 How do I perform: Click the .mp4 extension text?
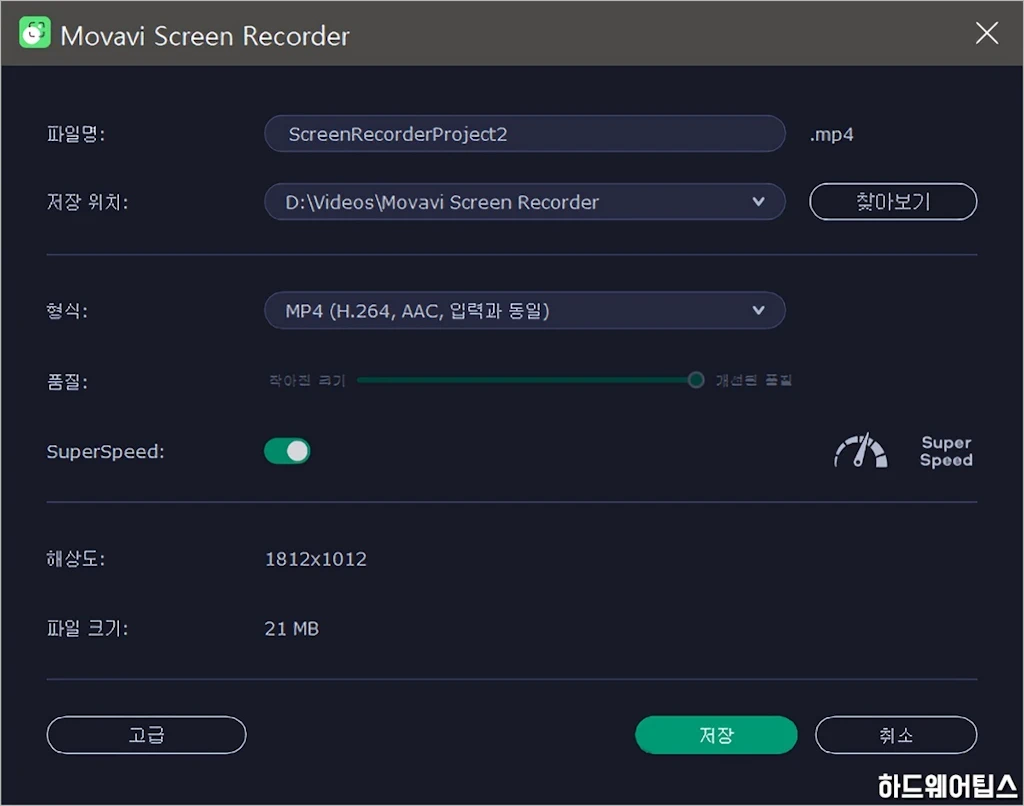[x=831, y=135]
